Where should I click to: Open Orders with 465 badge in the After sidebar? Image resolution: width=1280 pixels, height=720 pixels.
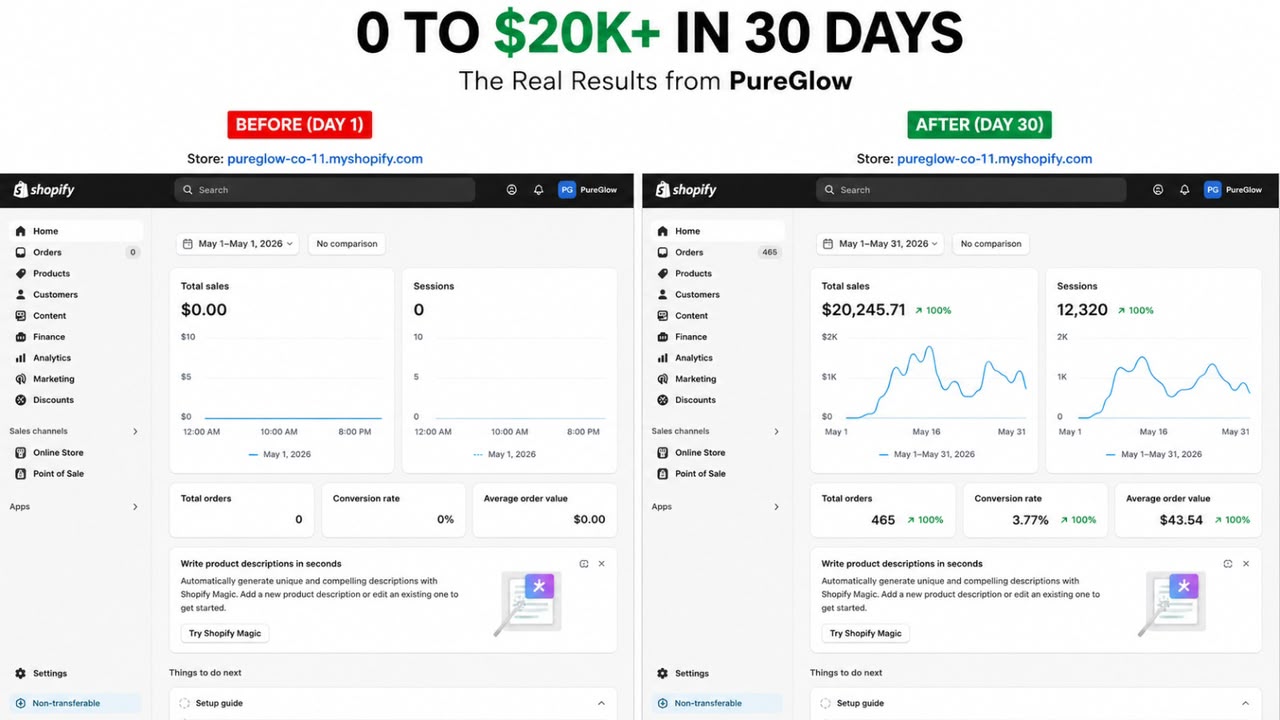(717, 252)
